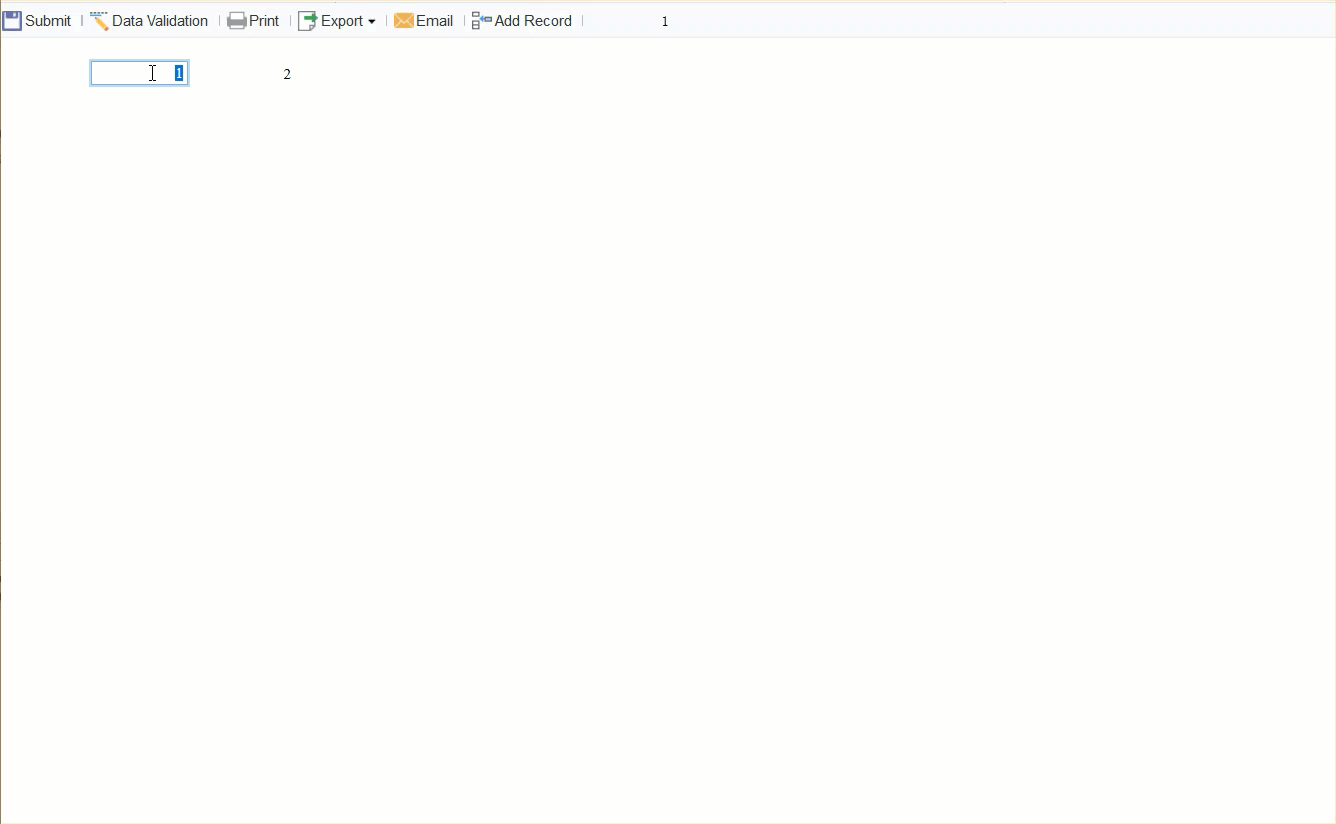Click the Data Validation label
Viewport: 1336px width, 824px height.
pyautogui.click(x=160, y=20)
